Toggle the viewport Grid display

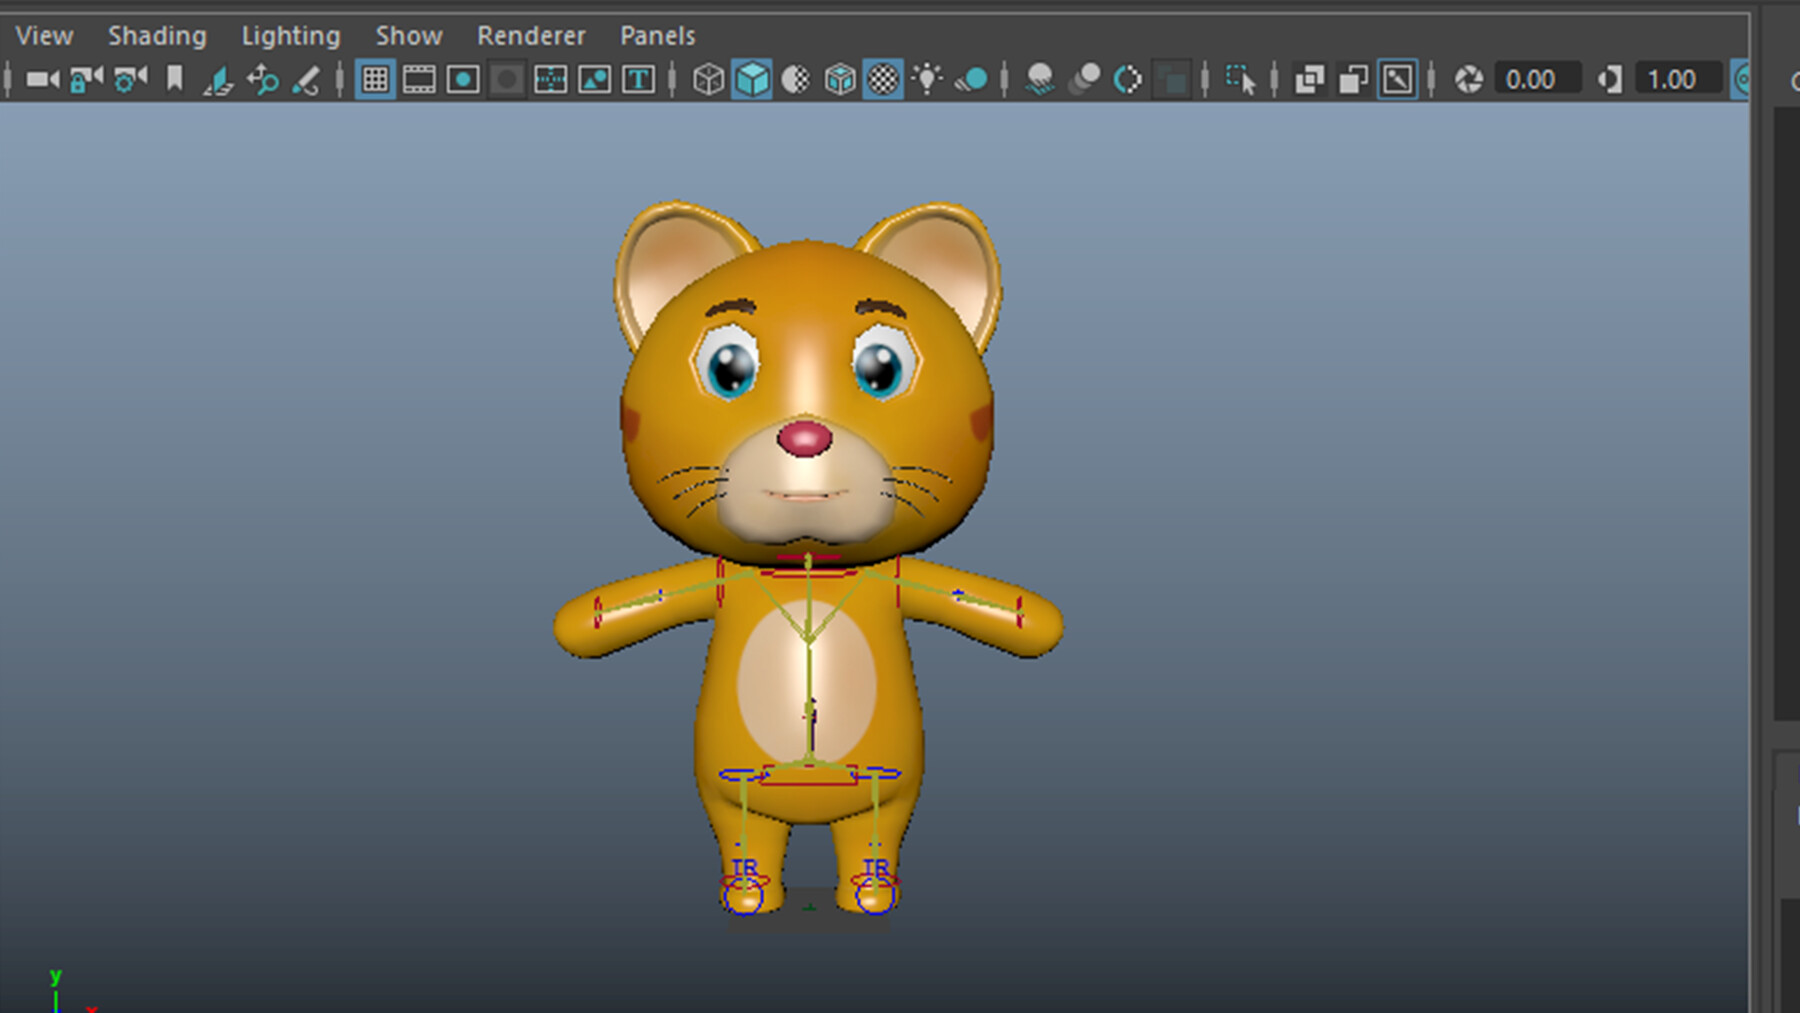pyautogui.click(x=375, y=78)
